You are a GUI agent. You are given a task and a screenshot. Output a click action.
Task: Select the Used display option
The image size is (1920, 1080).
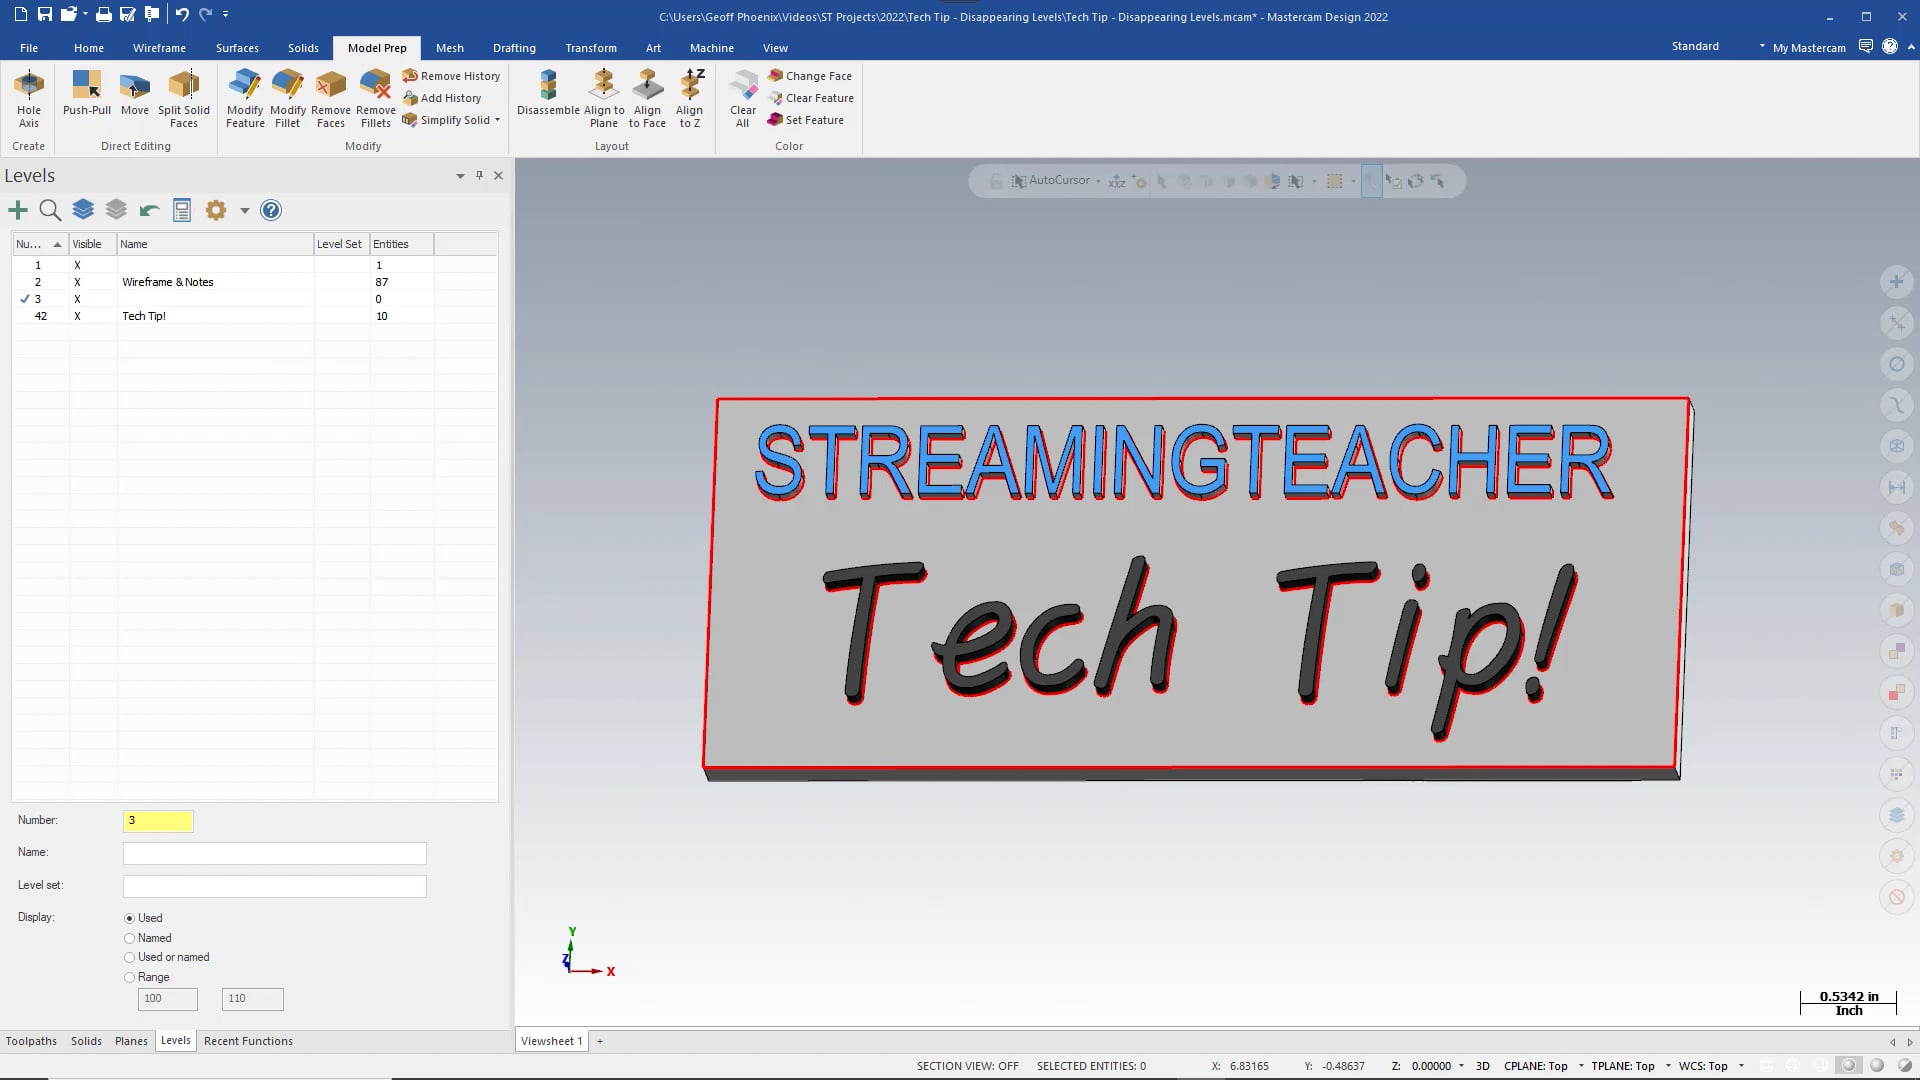[x=129, y=918]
